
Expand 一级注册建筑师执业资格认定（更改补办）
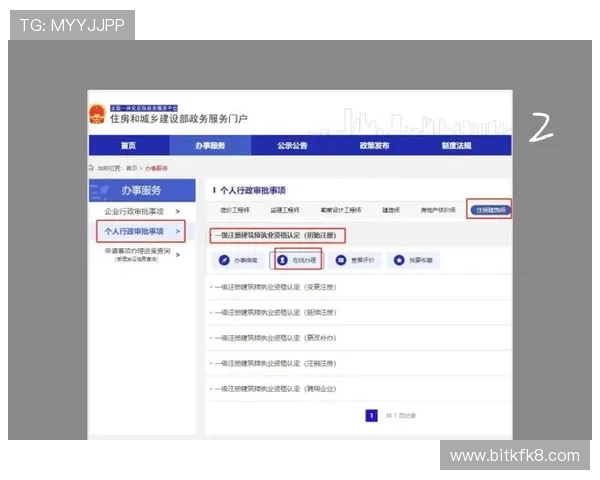coord(275,338)
